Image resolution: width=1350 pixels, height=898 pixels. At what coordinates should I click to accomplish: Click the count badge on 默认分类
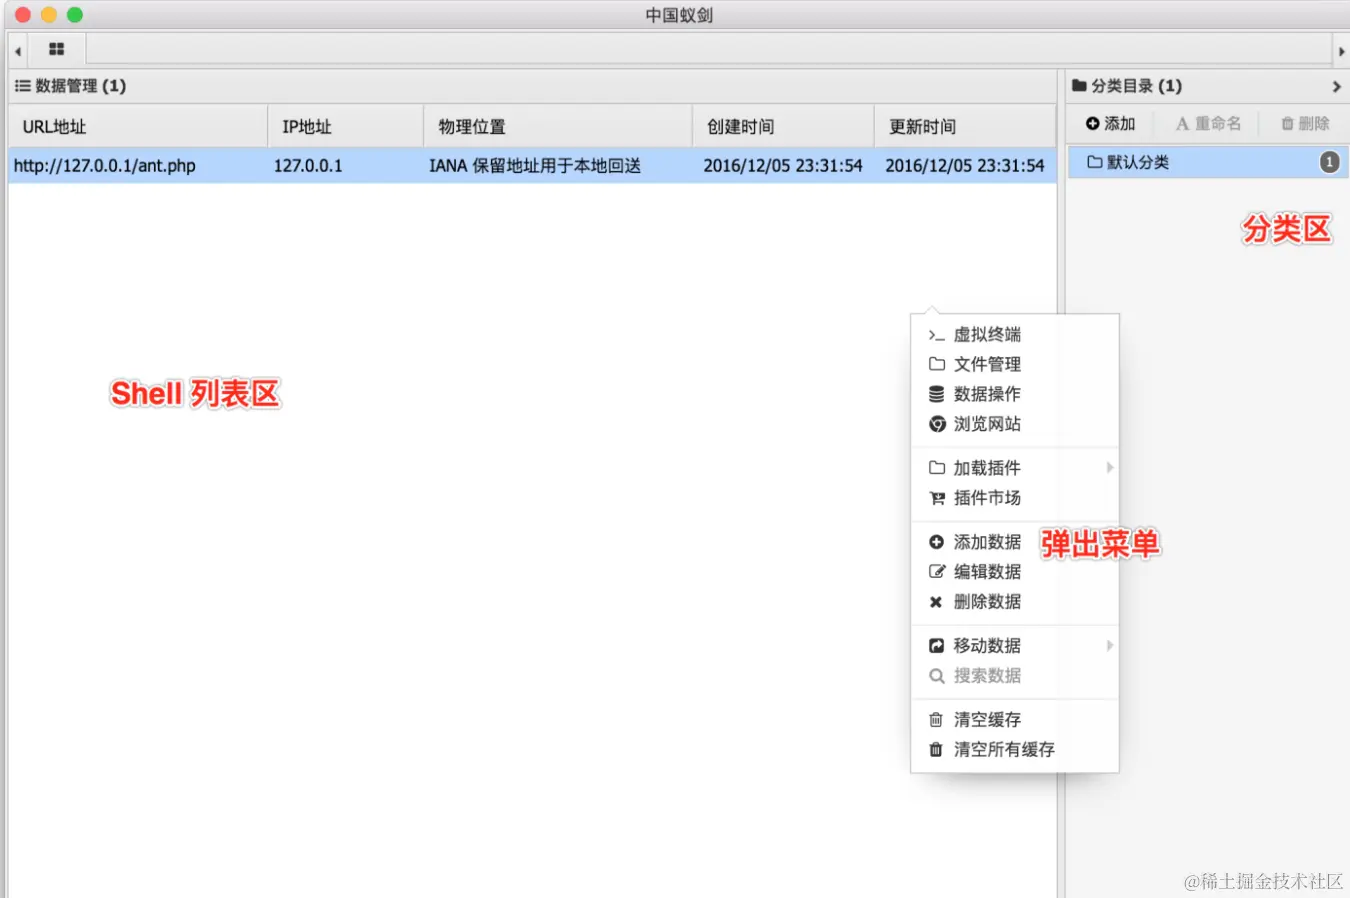[1329, 162]
